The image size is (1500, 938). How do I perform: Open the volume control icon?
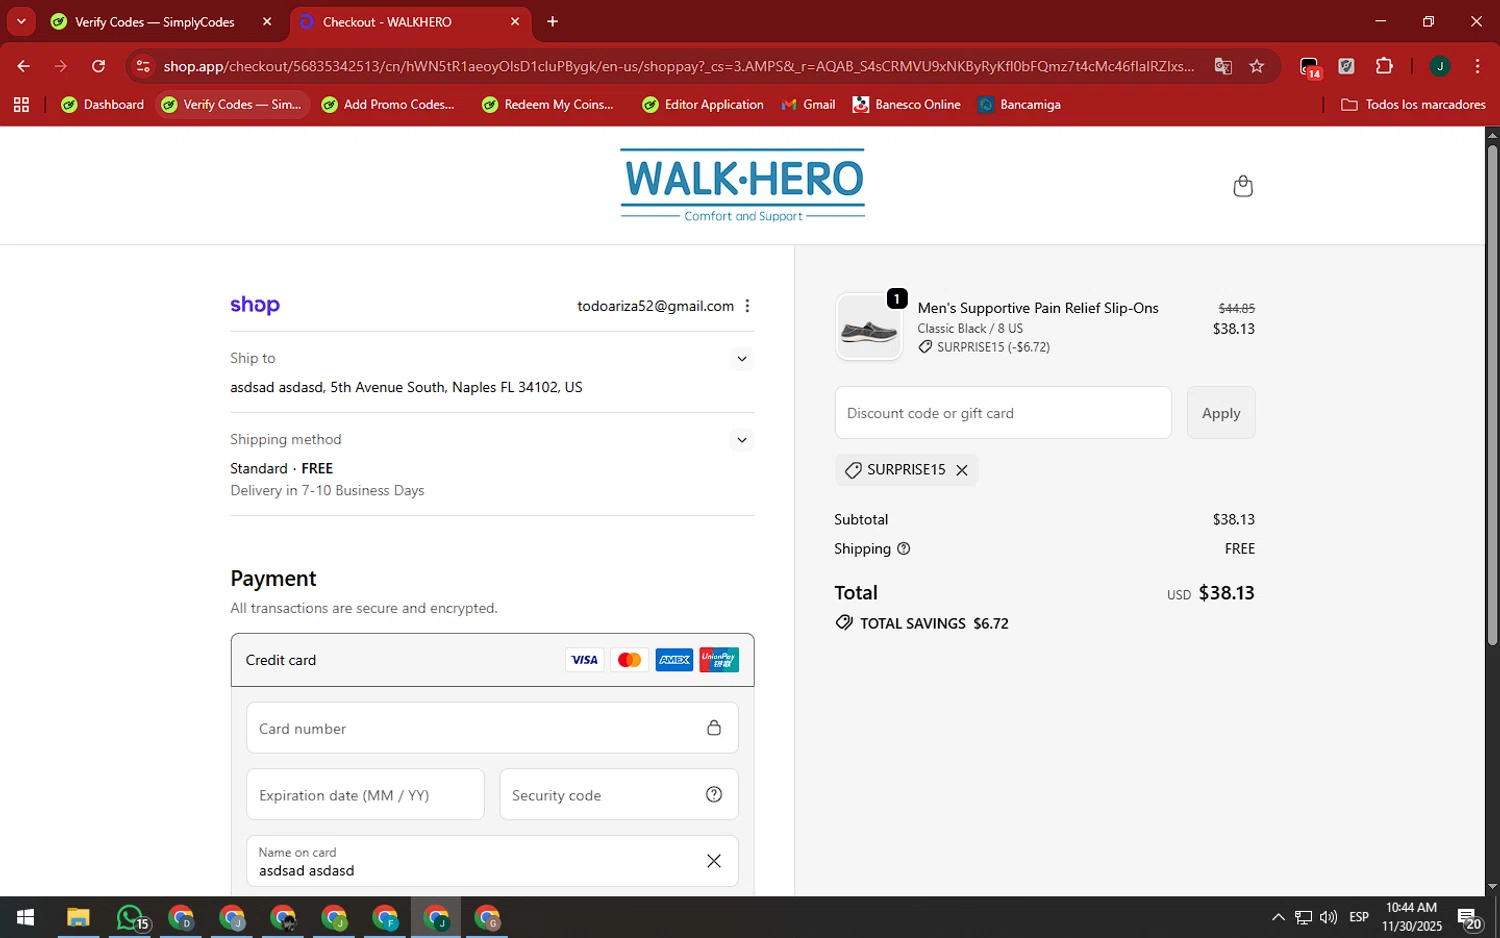(1328, 917)
